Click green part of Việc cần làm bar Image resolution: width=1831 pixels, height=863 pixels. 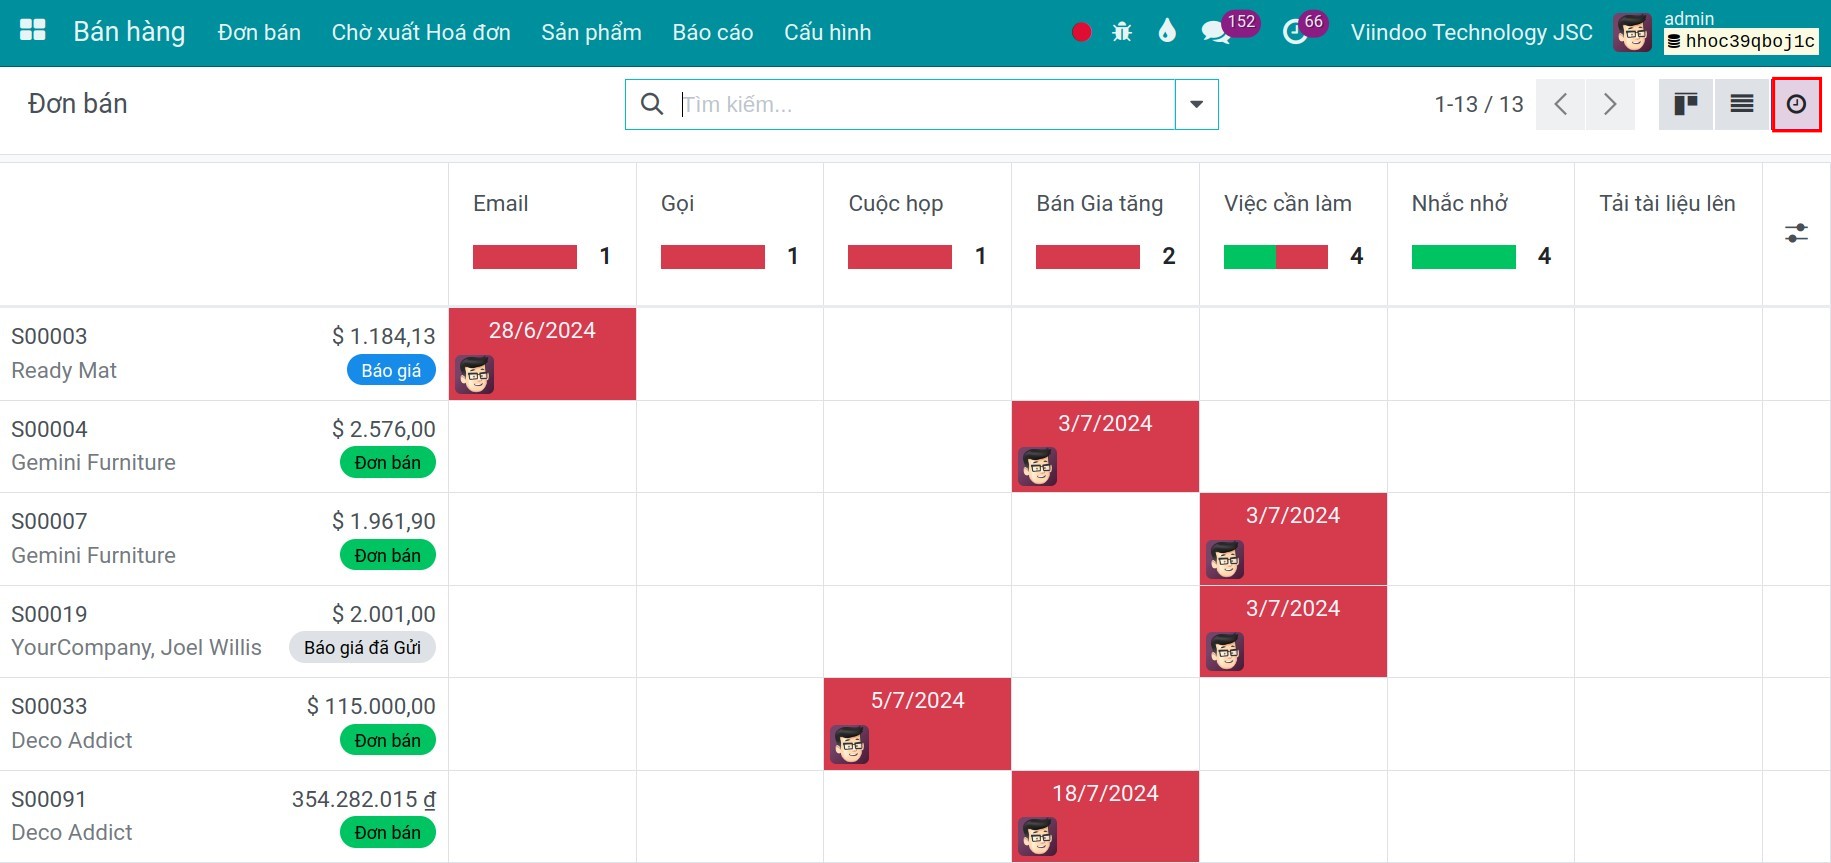click(x=1249, y=257)
